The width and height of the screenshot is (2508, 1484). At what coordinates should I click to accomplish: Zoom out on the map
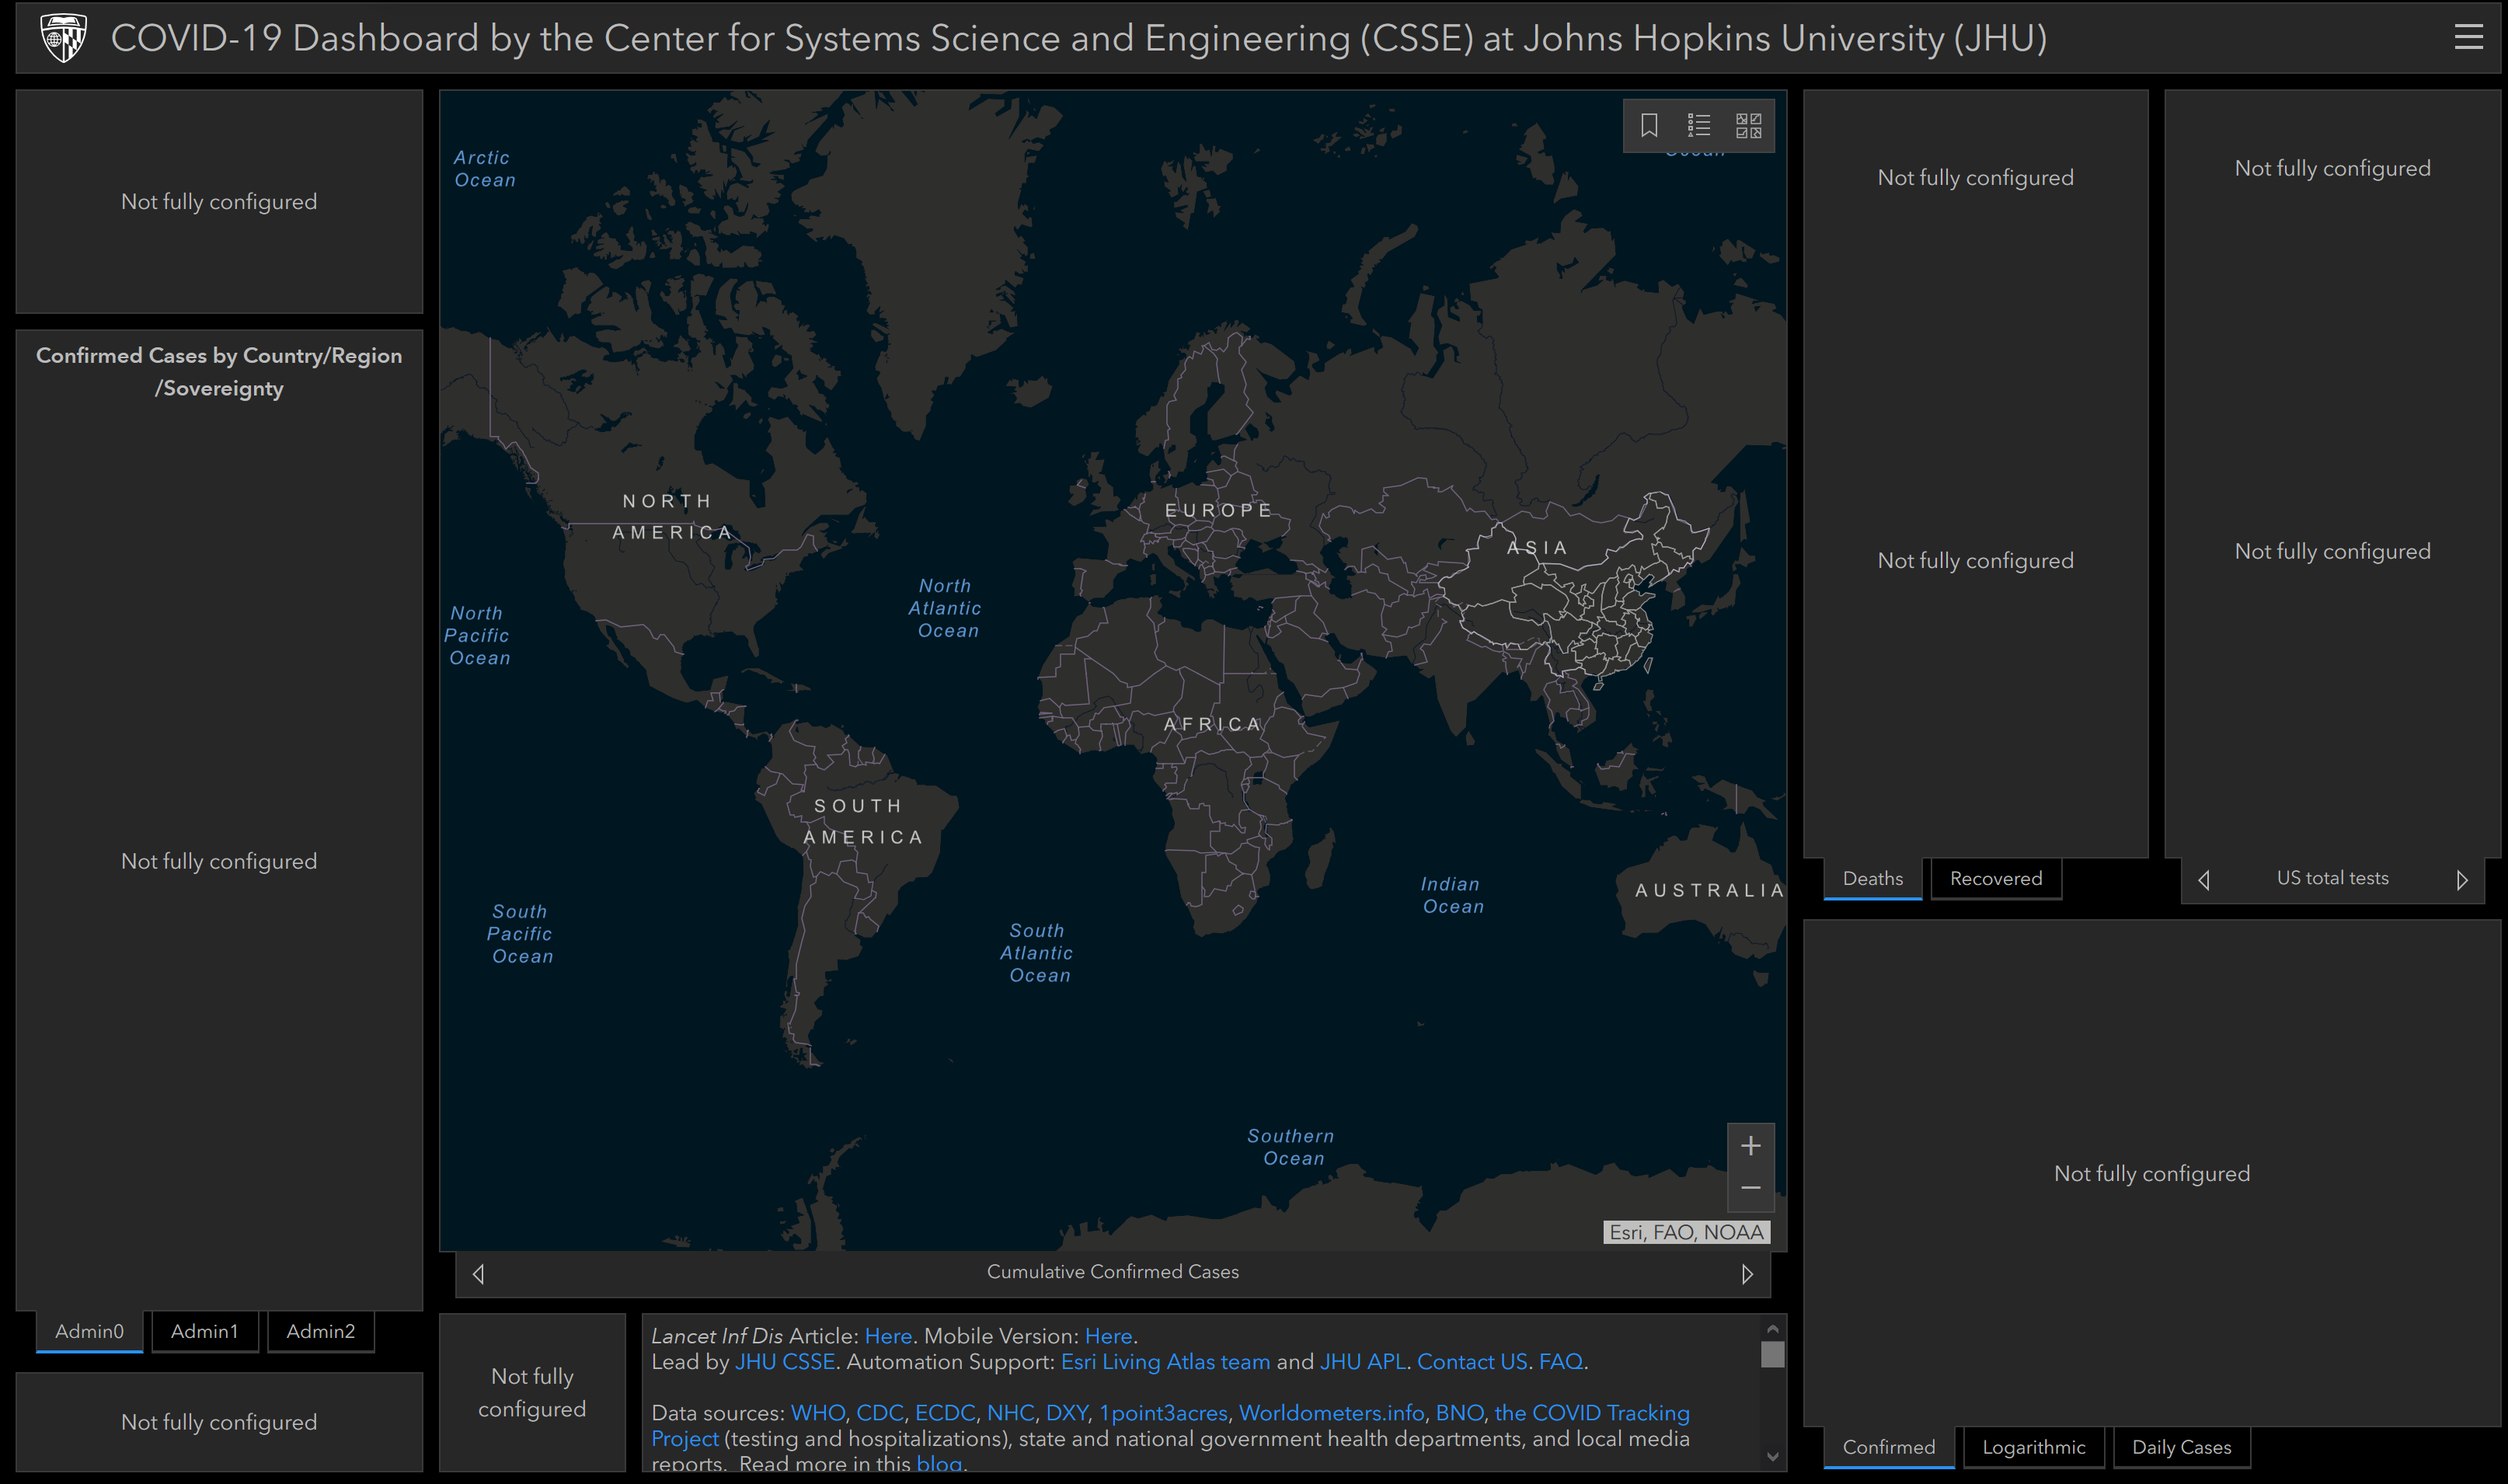(1750, 1189)
